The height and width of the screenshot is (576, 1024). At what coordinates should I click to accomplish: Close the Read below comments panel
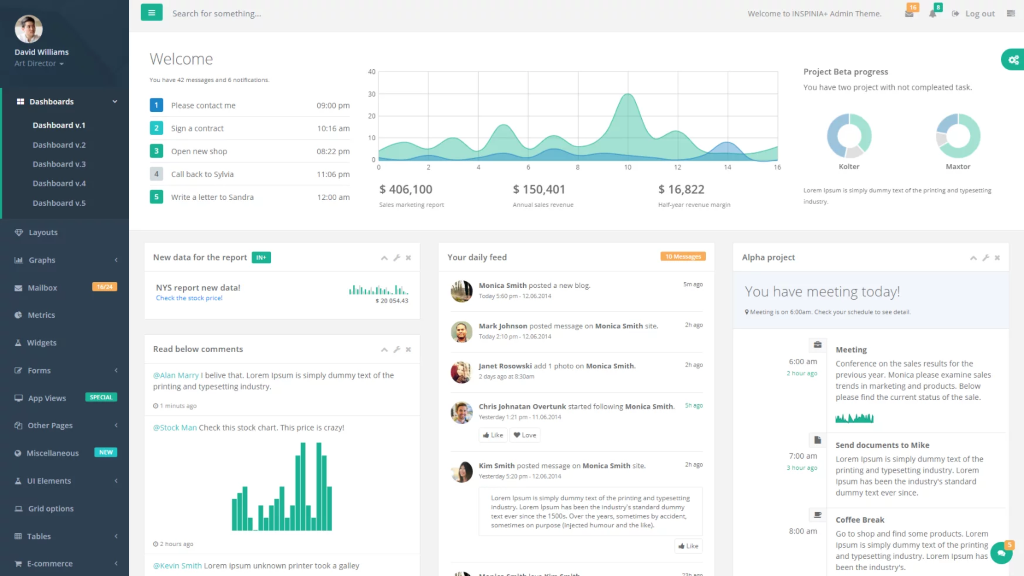point(408,349)
